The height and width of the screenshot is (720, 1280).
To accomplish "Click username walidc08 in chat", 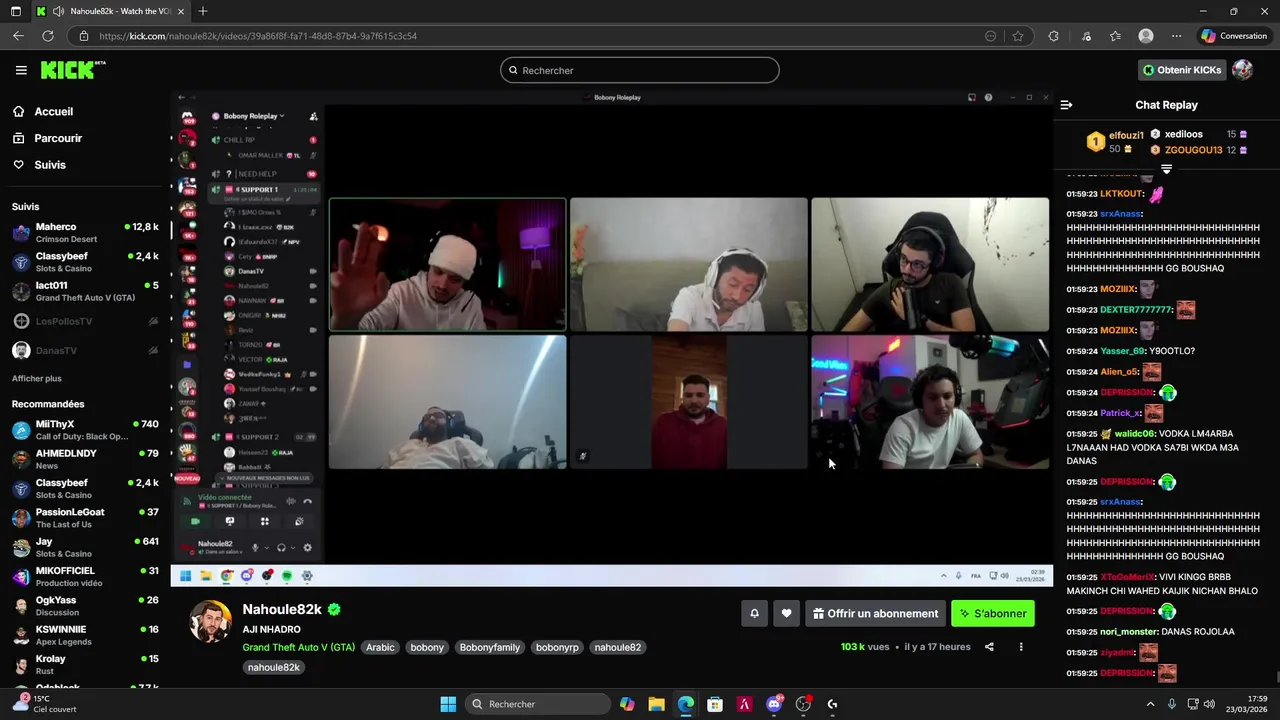I will [x=1135, y=434].
